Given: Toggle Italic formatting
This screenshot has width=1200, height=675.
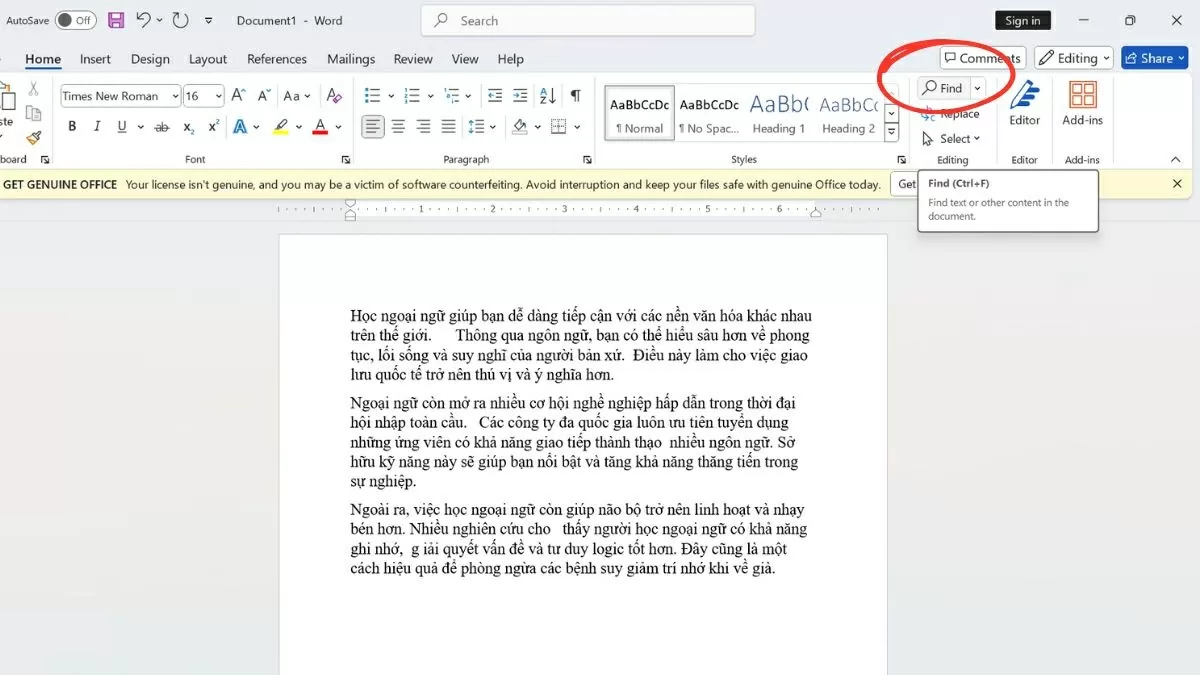Looking at the screenshot, I should [x=97, y=127].
